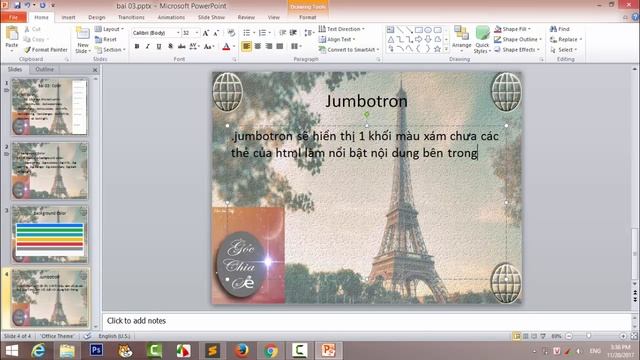The width and height of the screenshot is (640, 360).
Task: Switch to the Design tab
Action: click(97, 17)
